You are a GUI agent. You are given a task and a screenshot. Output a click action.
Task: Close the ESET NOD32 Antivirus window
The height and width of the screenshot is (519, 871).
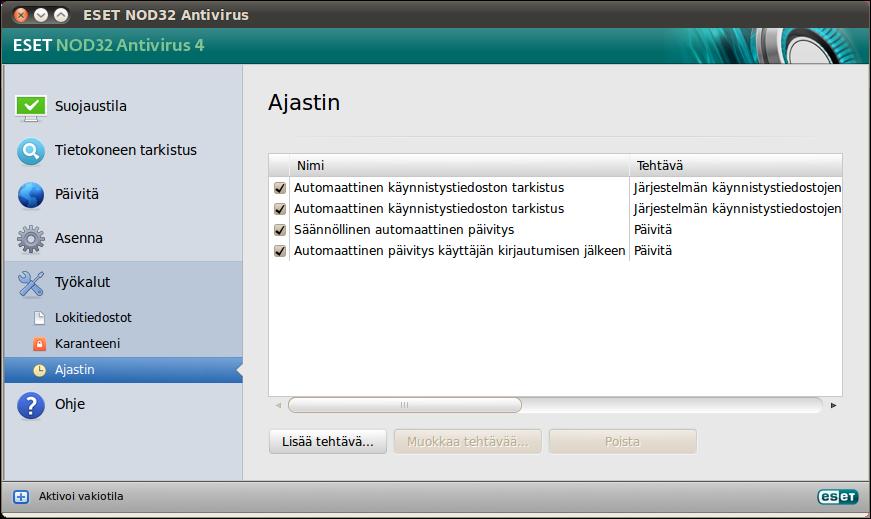tap(21, 15)
